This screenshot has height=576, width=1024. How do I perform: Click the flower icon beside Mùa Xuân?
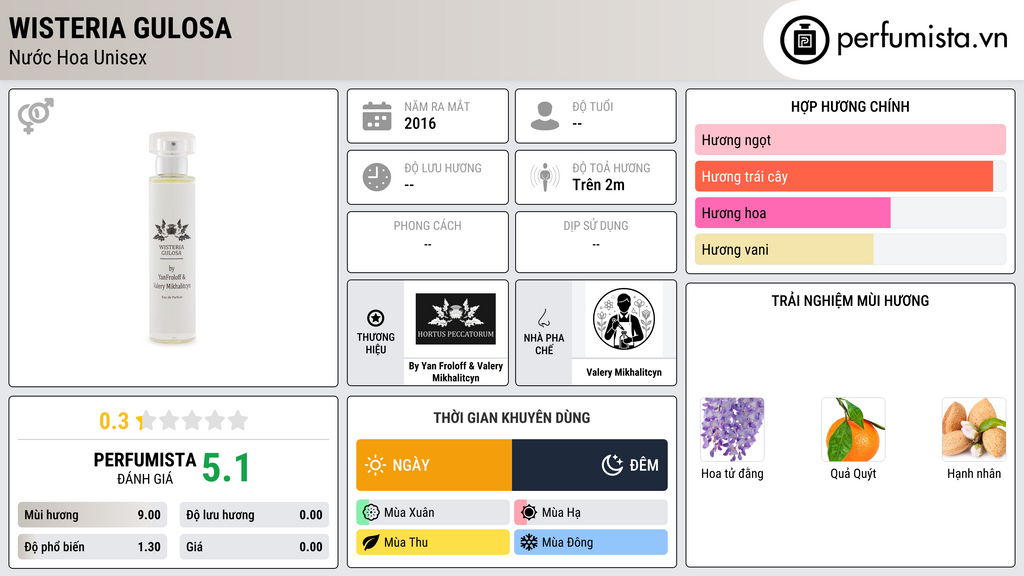coord(371,513)
